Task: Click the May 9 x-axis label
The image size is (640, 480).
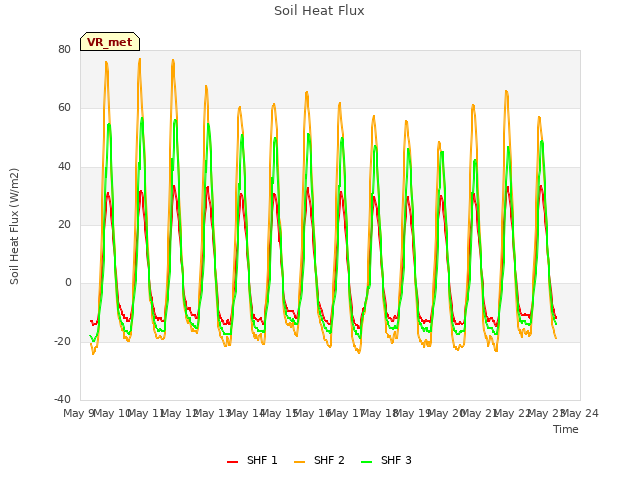Action: pyautogui.click(x=78, y=413)
